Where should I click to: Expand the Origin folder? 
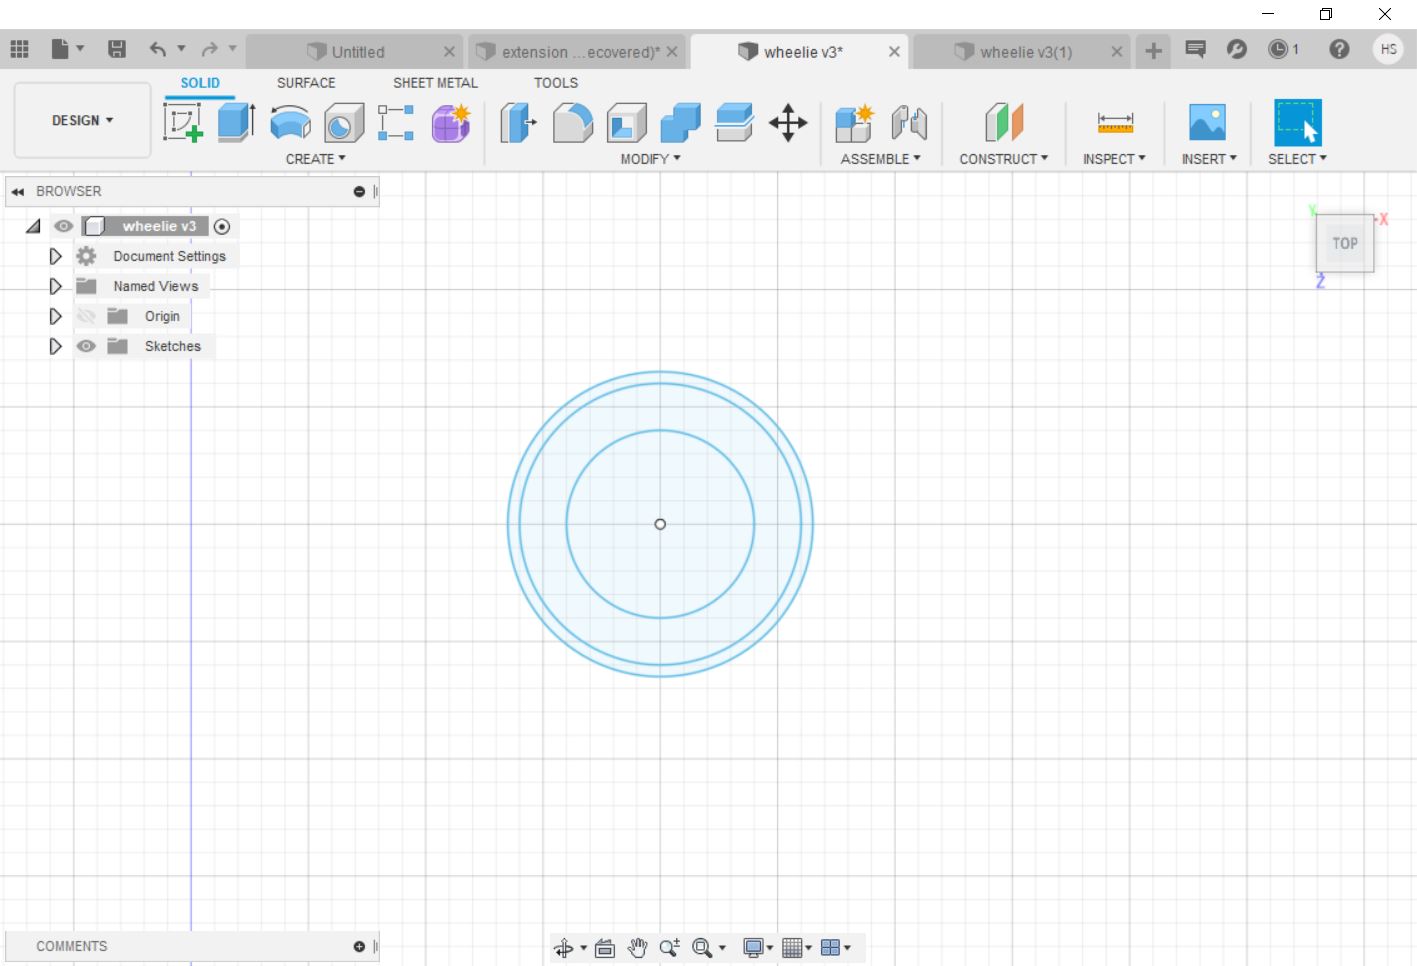[x=56, y=316]
